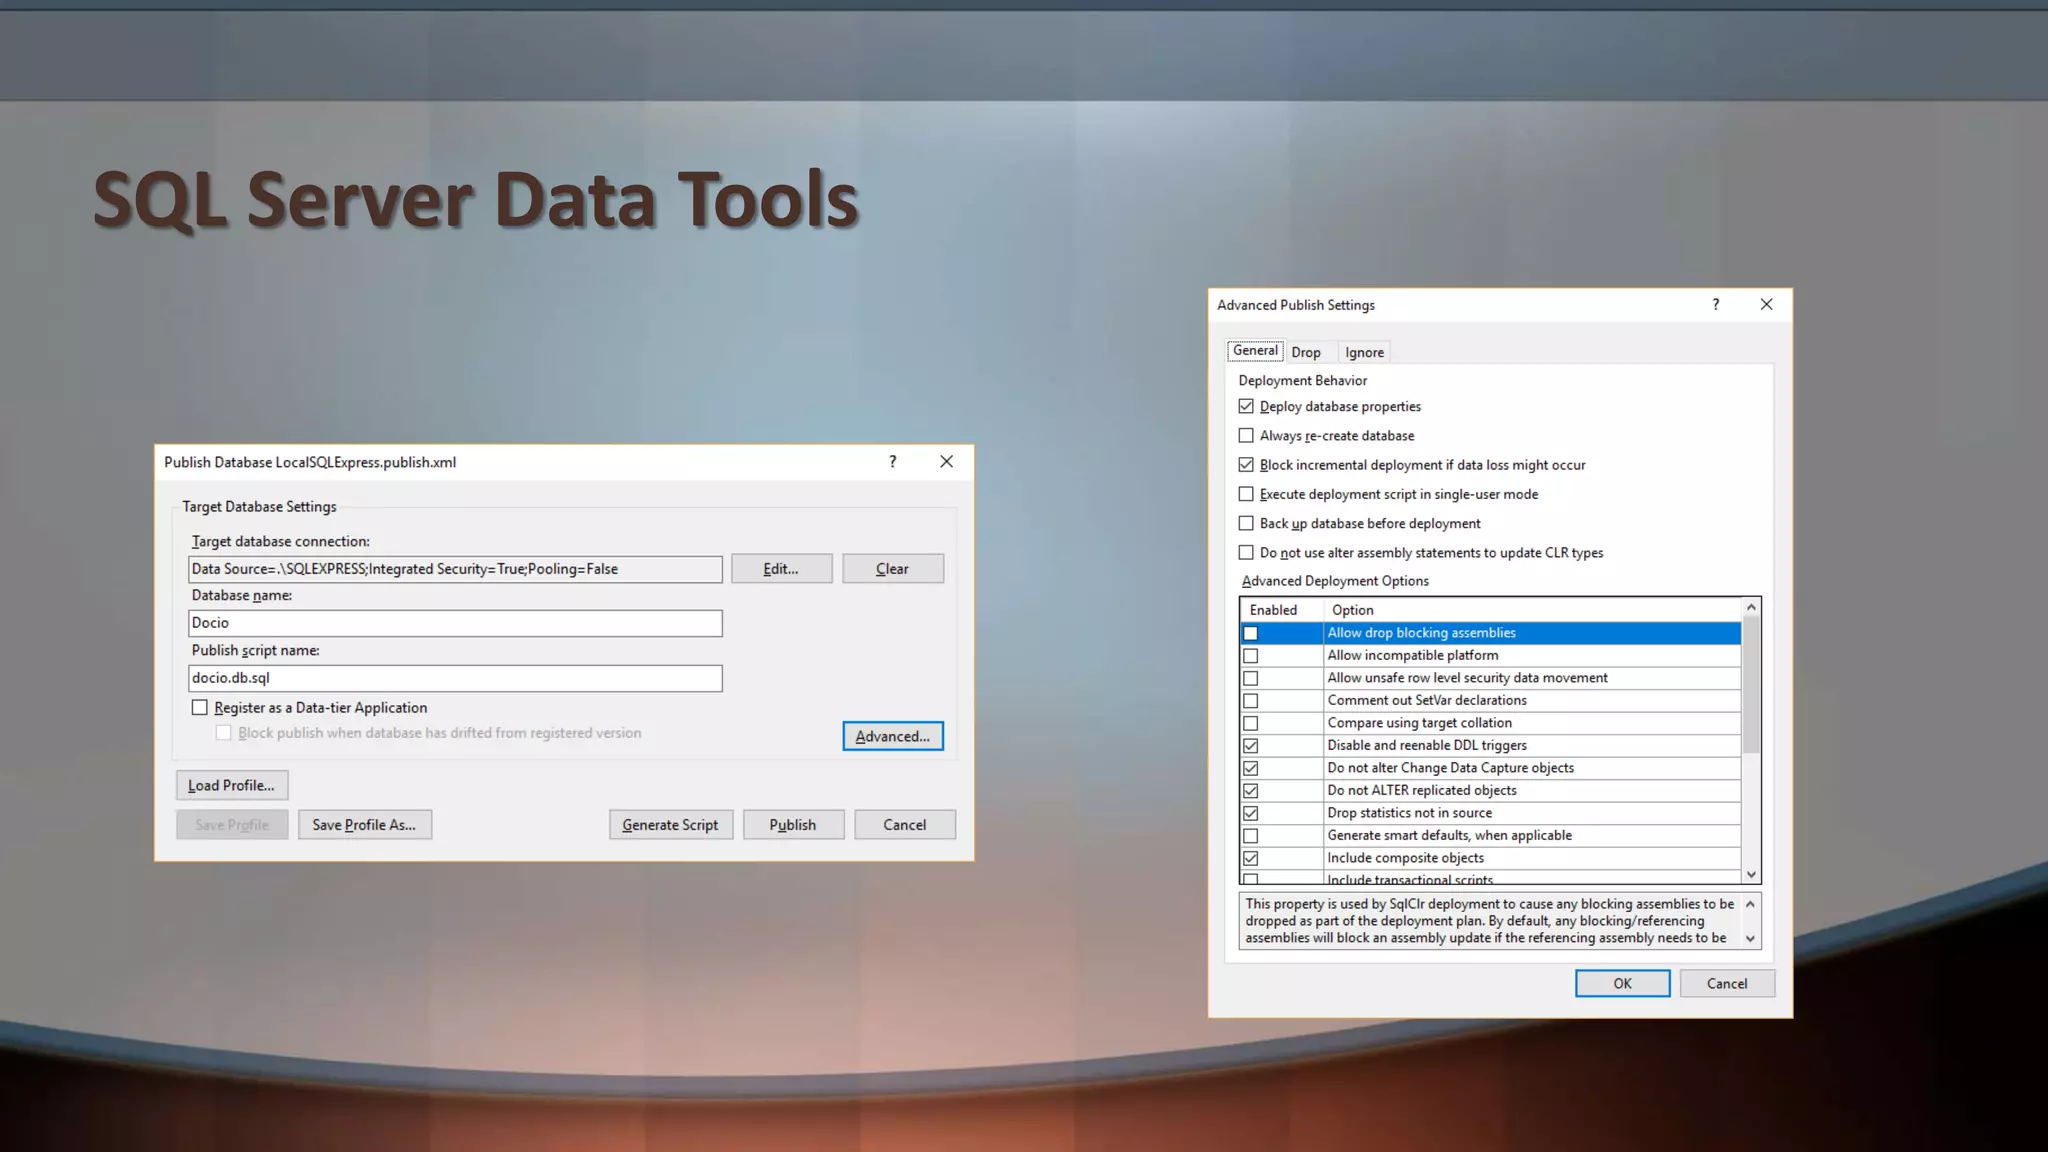Click Load Profile... button
Image resolution: width=2048 pixels, height=1152 pixels.
click(231, 785)
